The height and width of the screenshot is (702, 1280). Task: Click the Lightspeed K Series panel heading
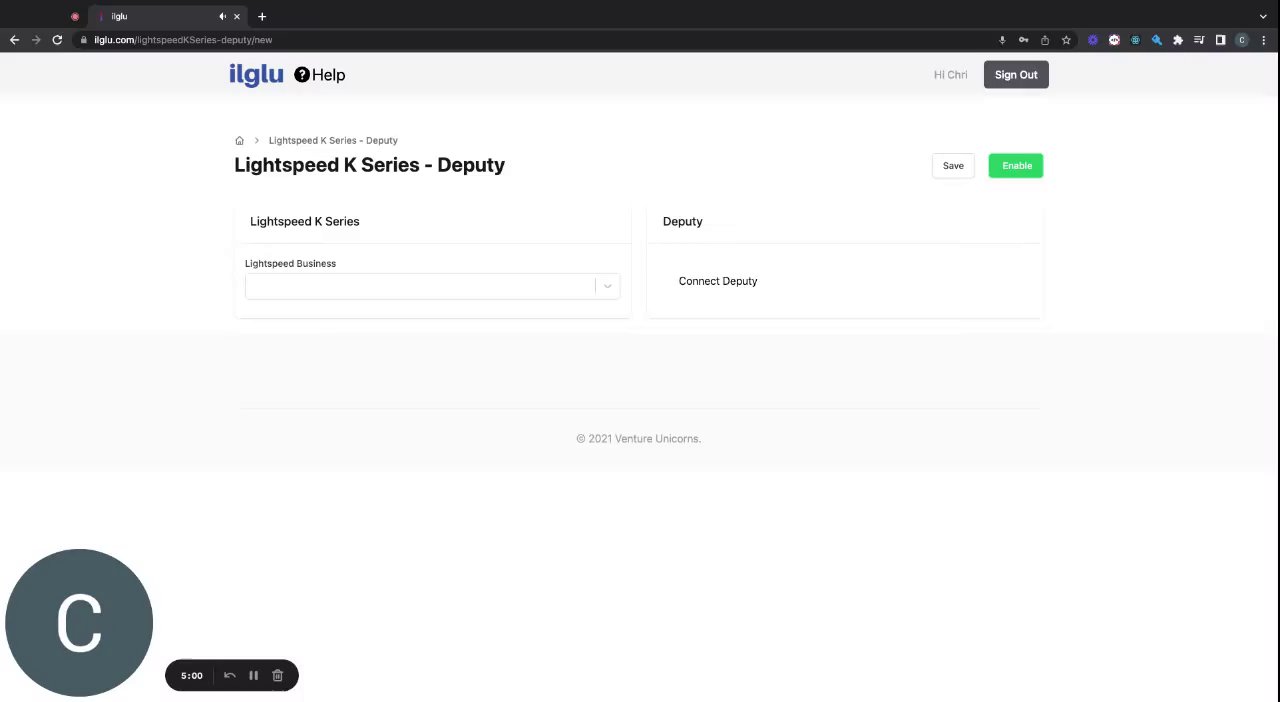(304, 221)
